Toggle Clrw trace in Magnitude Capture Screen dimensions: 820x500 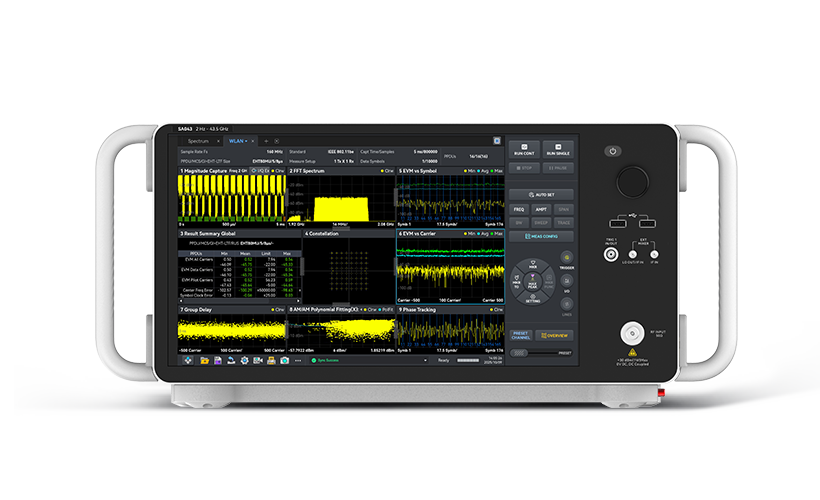tap(277, 171)
